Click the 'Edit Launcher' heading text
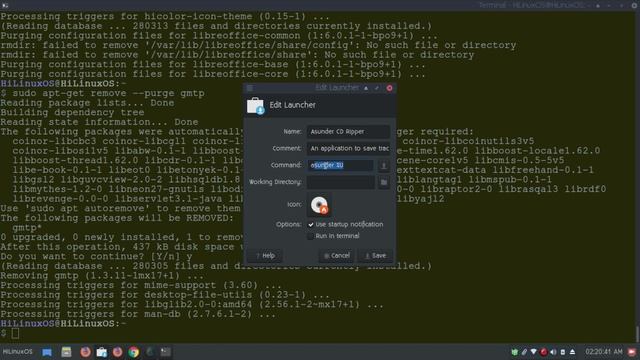640x360 pixels. 292,105
